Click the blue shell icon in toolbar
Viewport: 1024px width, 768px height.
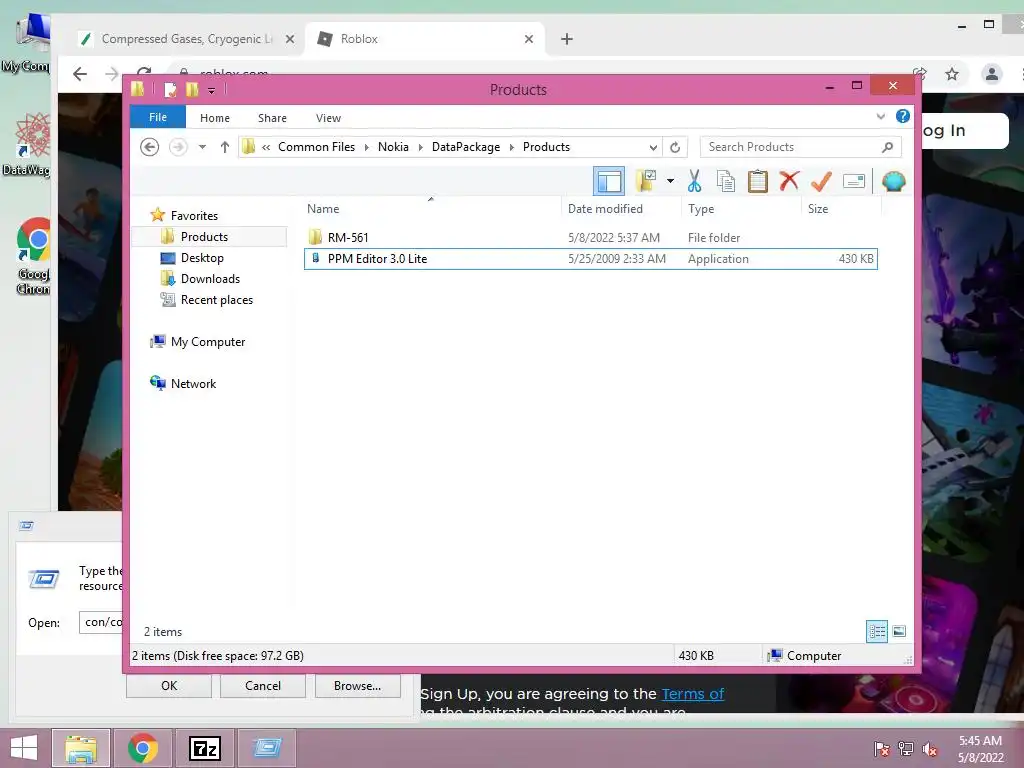[x=893, y=181]
